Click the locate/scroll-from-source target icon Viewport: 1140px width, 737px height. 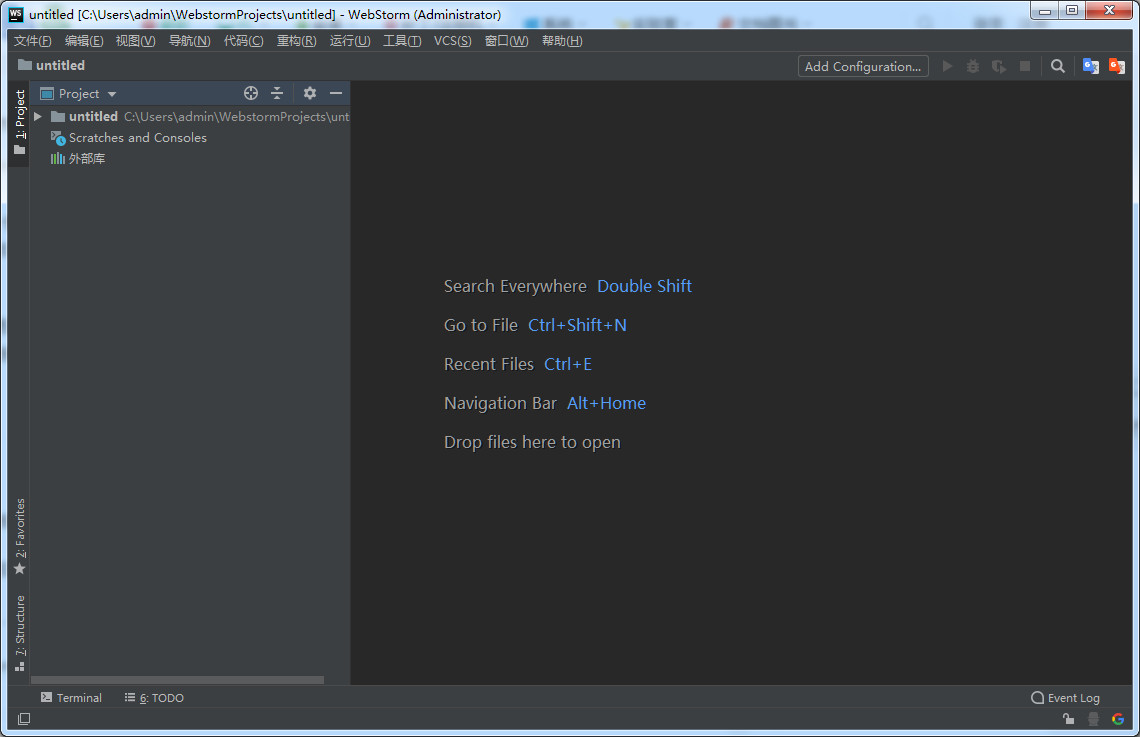(x=251, y=93)
